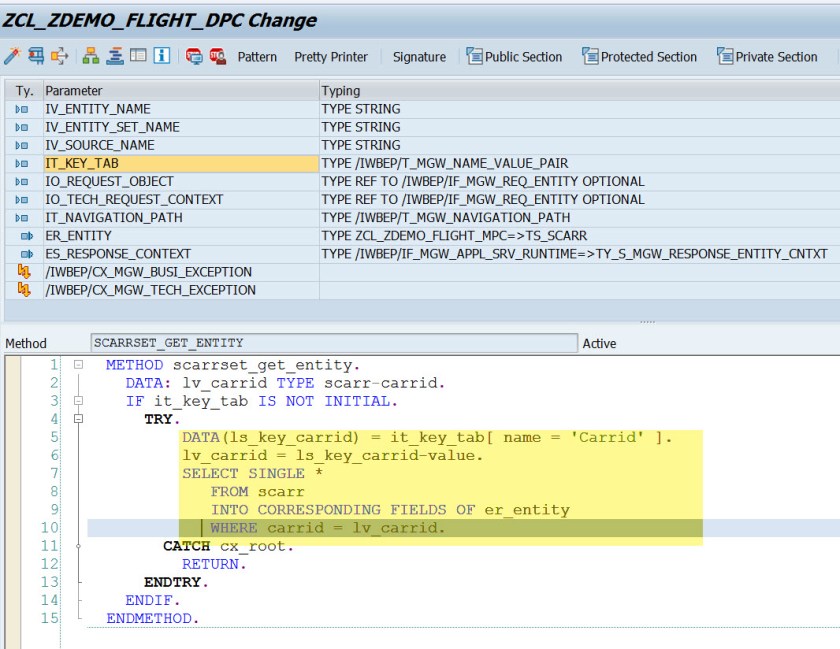Select typing TYPE ZCL_ZDEMO_FLIGHT_MPC=>TS_SCARR
The image size is (840, 649).
coord(454,236)
